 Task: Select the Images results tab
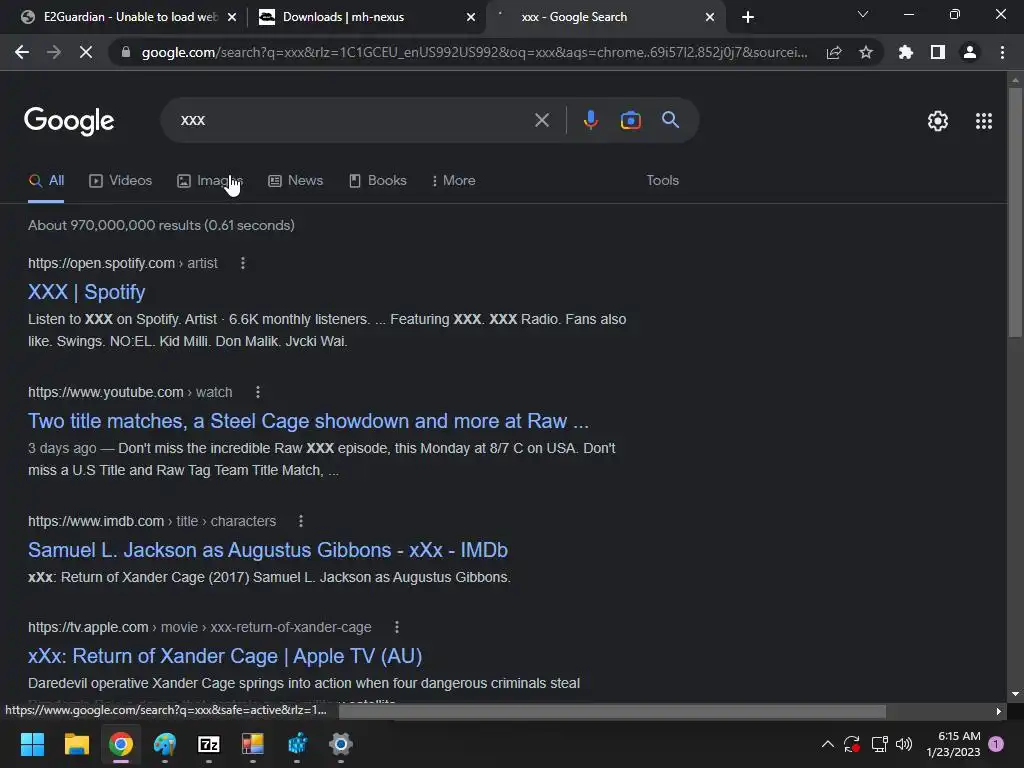point(210,180)
